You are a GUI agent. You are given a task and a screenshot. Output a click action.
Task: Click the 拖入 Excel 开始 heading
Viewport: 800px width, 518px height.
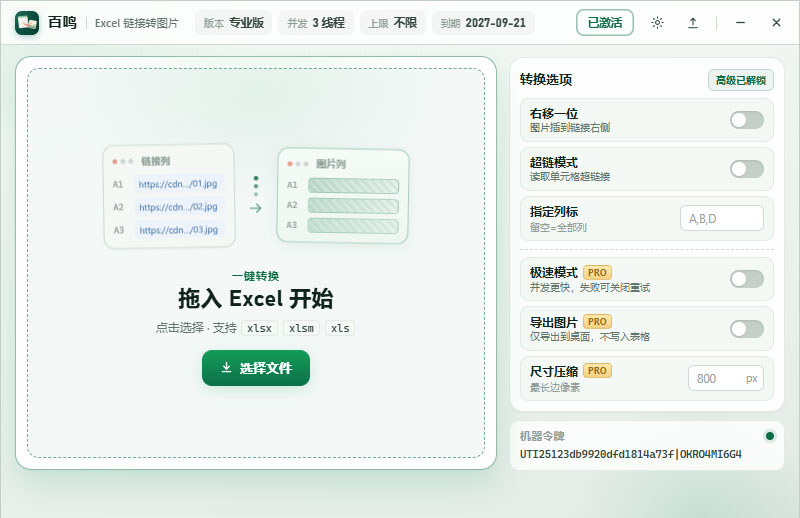click(256, 299)
